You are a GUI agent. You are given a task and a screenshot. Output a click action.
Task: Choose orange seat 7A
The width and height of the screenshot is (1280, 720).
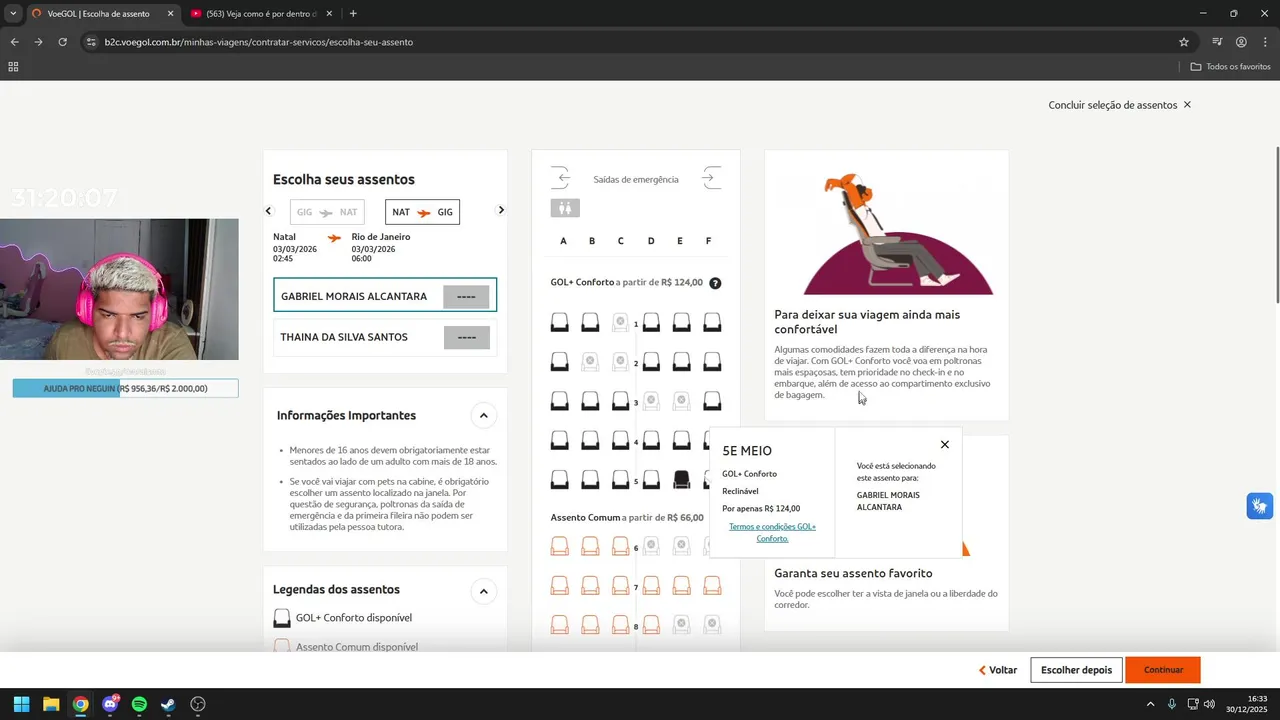[560, 586]
